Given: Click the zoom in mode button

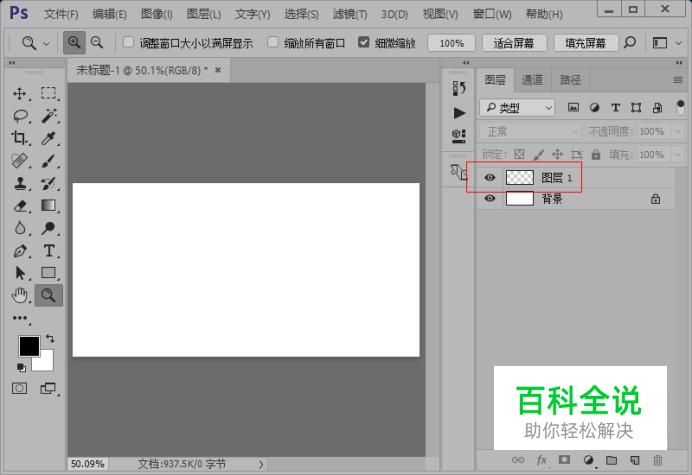Looking at the screenshot, I should (74, 42).
